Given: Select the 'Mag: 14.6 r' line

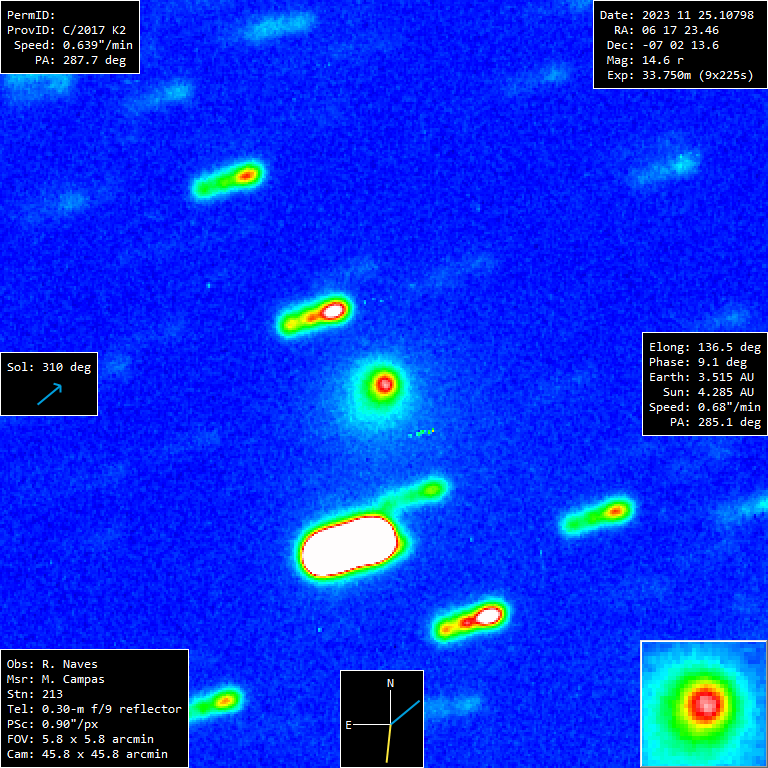Looking at the screenshot, I should [x=645, y=60].
